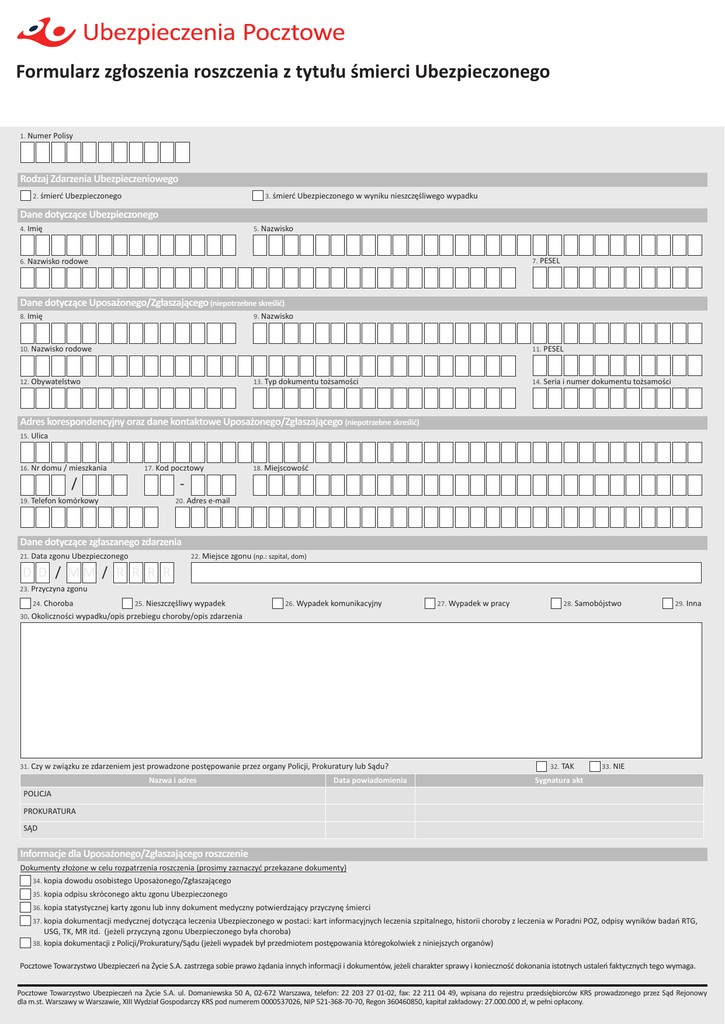
Task: Click the POLICJA row name and address cell
Action: pyautogui.click(x=172, y=793)
